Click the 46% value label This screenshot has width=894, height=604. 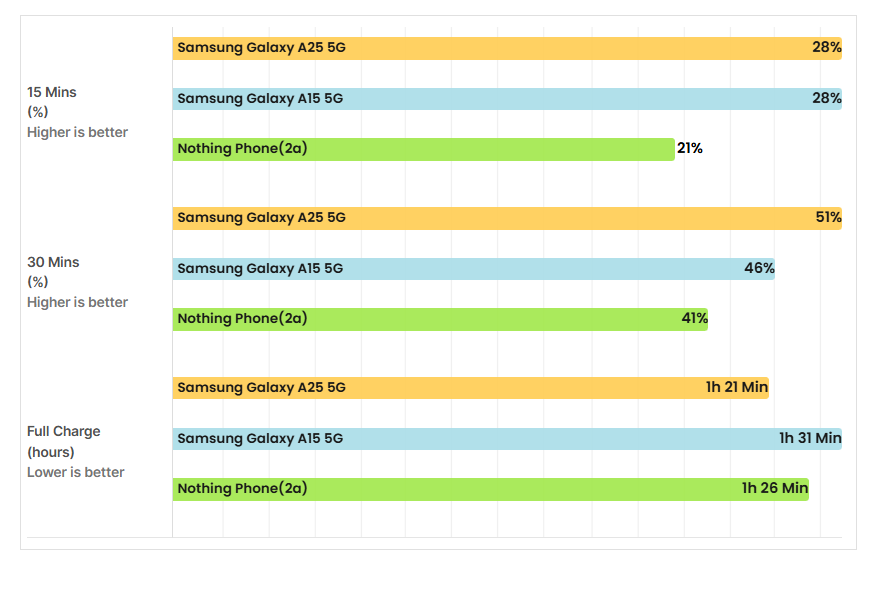tap(759, 268)
